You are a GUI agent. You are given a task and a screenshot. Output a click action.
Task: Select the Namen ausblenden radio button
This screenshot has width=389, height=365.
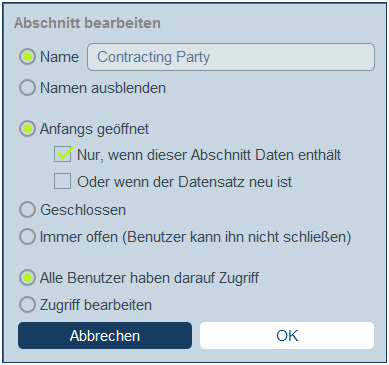point(27,88)
